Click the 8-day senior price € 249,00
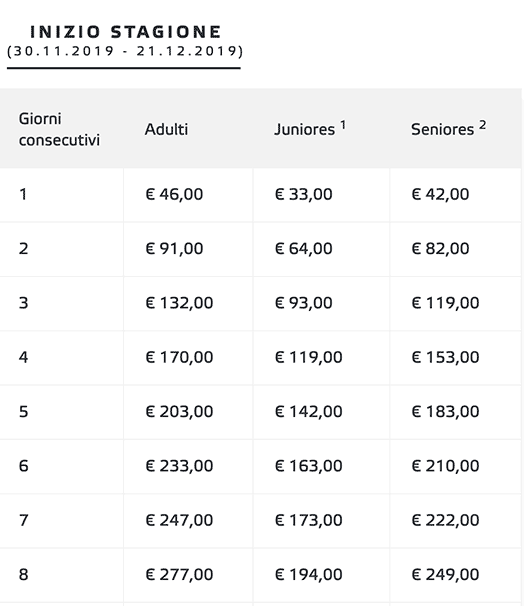 [446, 575]
